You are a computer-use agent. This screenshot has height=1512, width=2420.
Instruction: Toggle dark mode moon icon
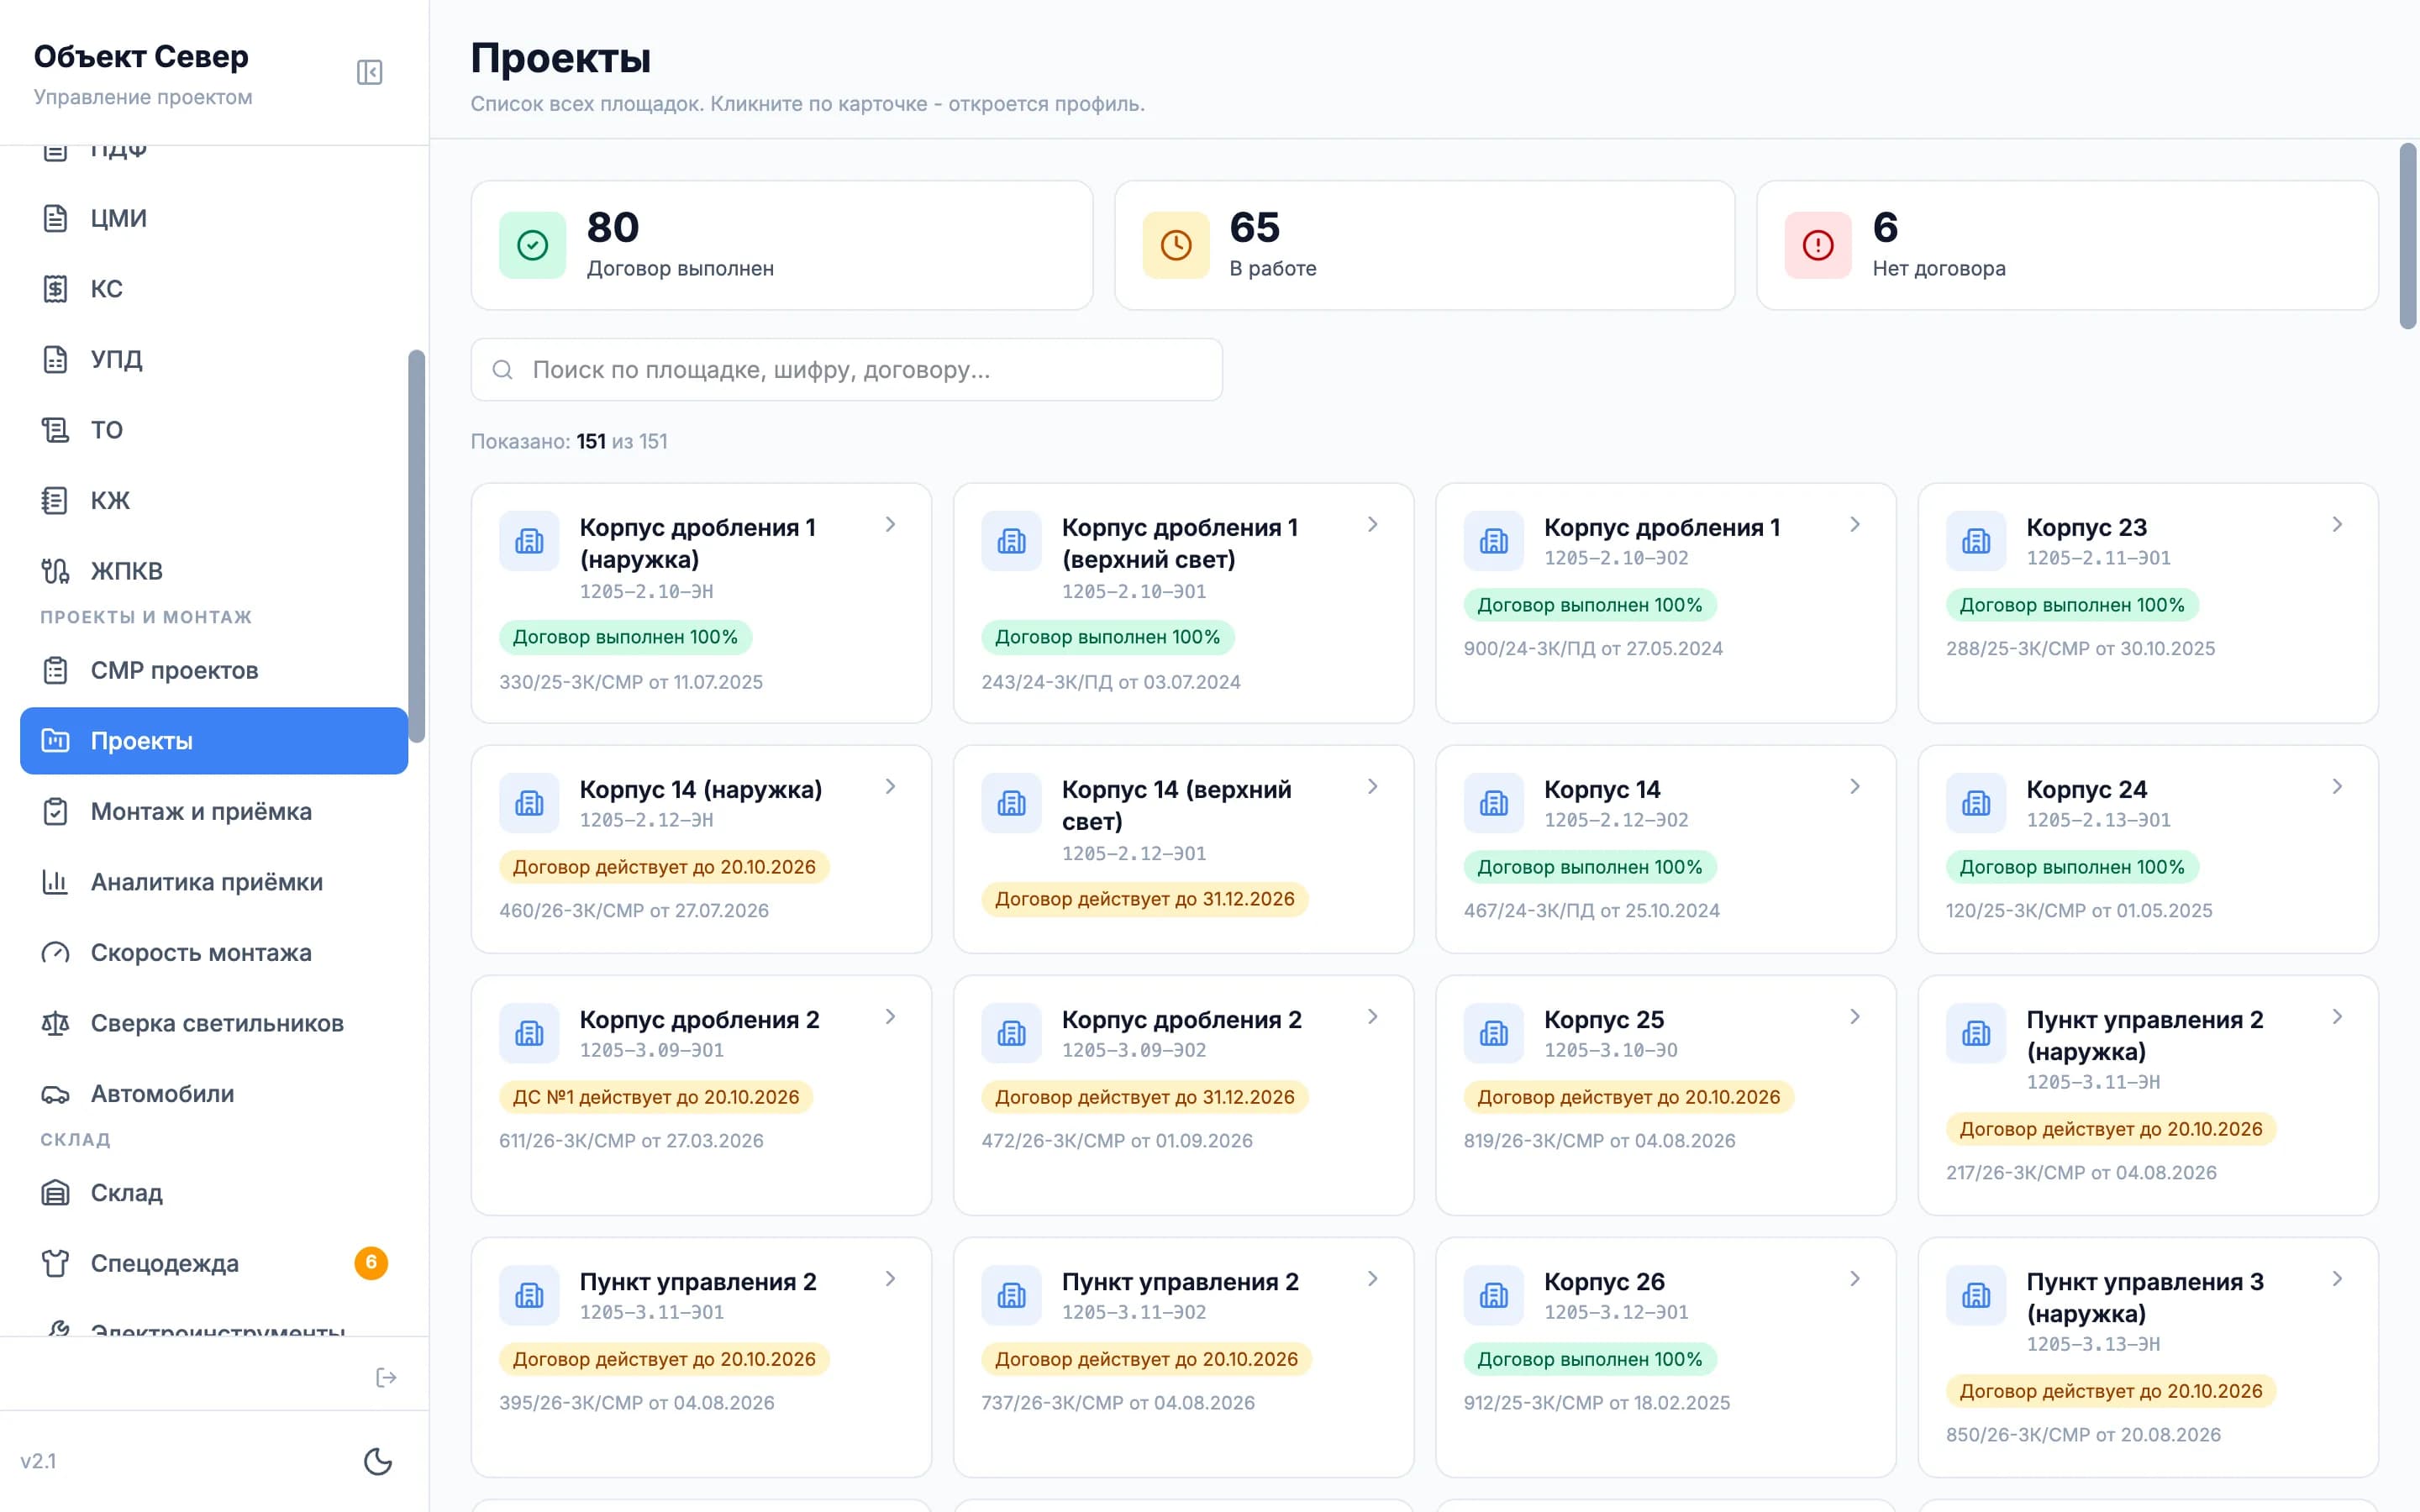click(378, 1461)
